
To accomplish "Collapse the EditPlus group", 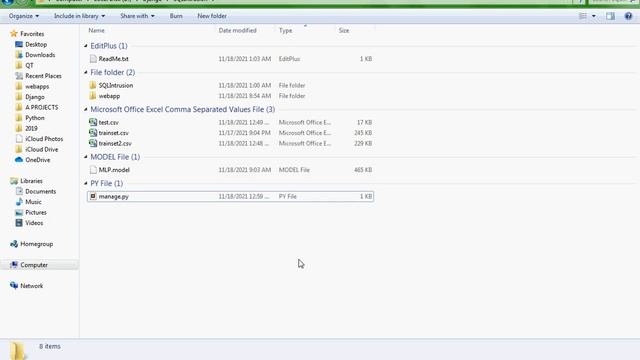I will click(86, 46).
